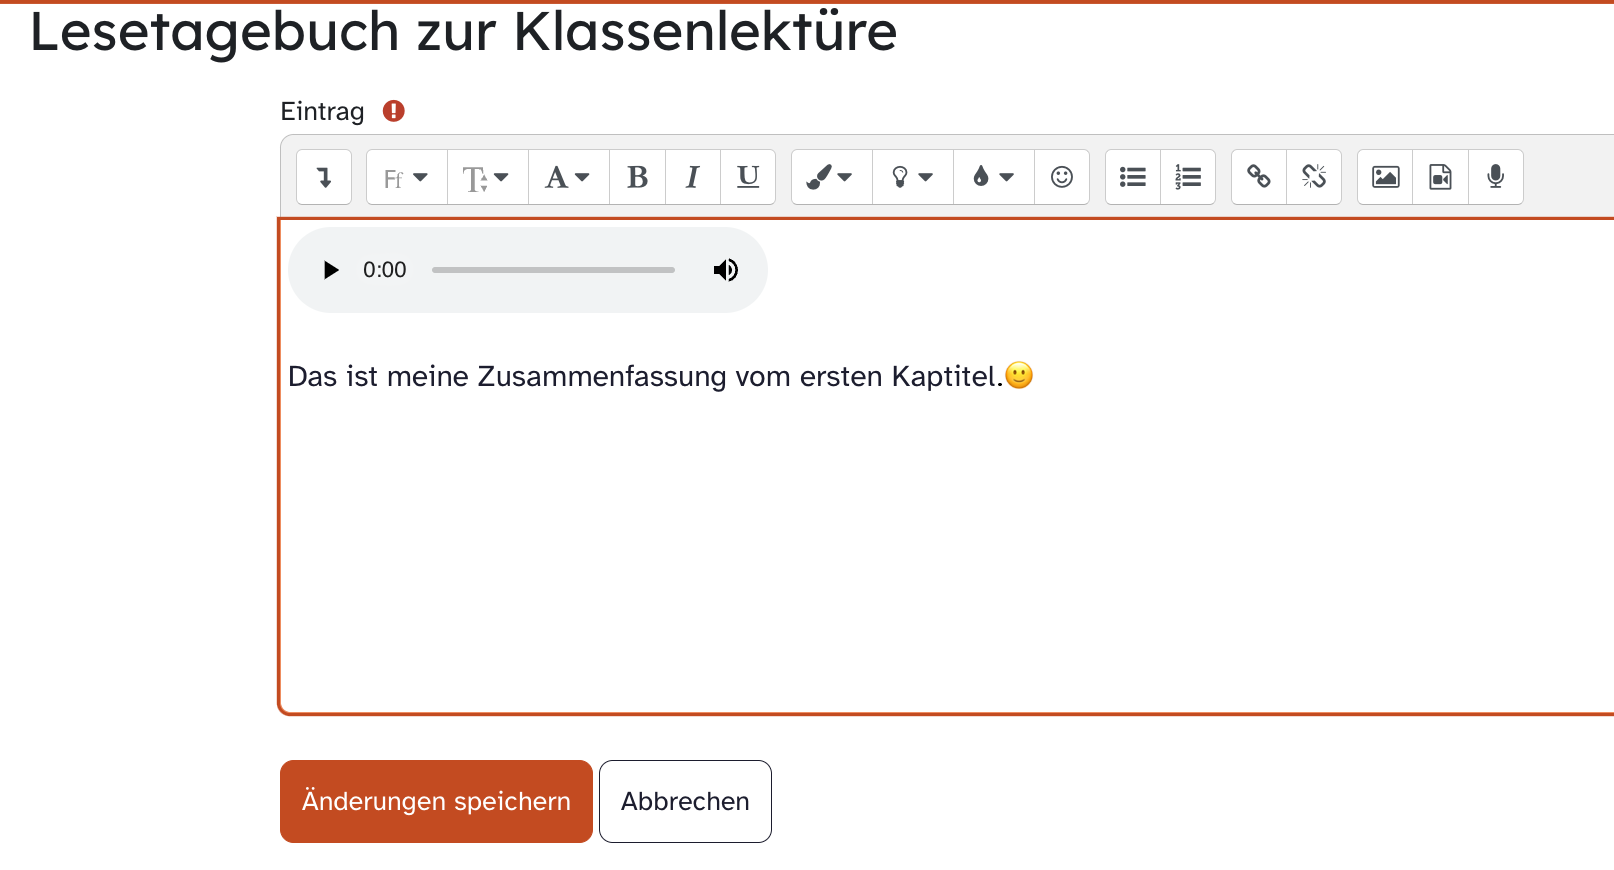Insert an image into the entry
The height and width of the screenshot is (870, 1614).
click(x=1385, y=177)
